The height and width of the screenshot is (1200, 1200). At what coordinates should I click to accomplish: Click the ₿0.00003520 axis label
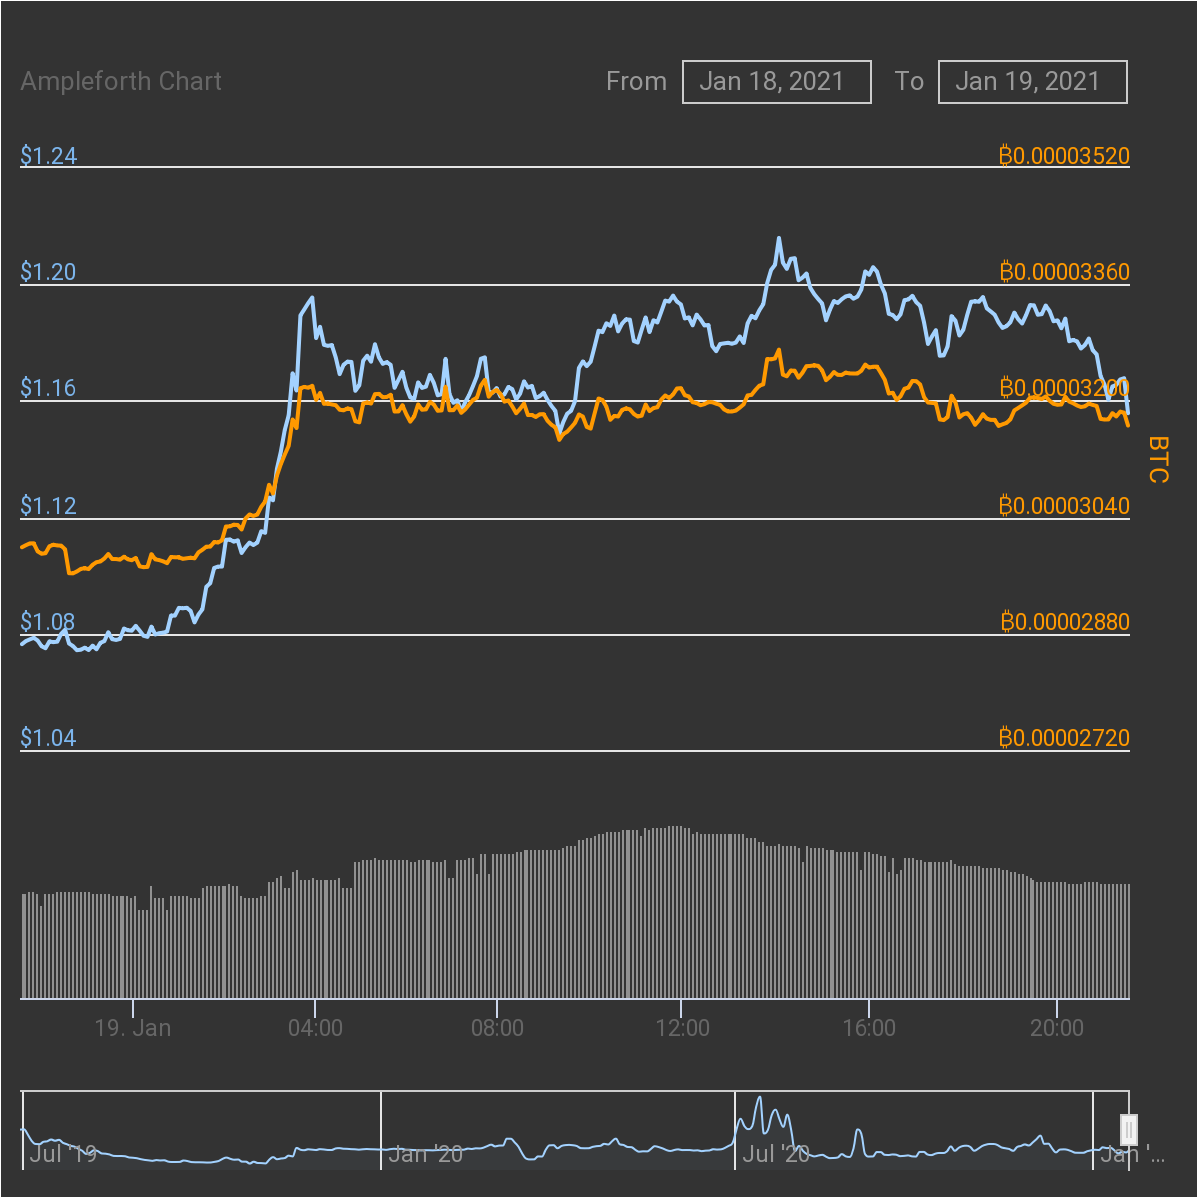[1064, 156]
